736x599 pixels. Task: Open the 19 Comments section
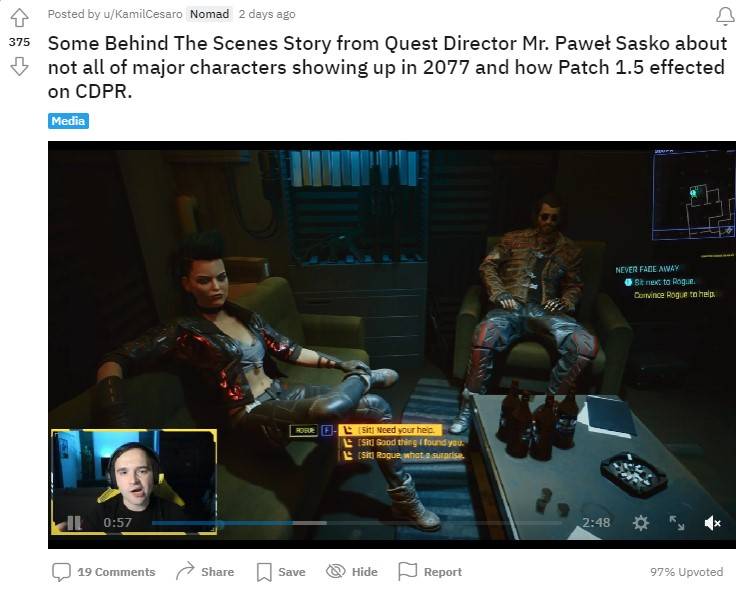click(103, 572)
